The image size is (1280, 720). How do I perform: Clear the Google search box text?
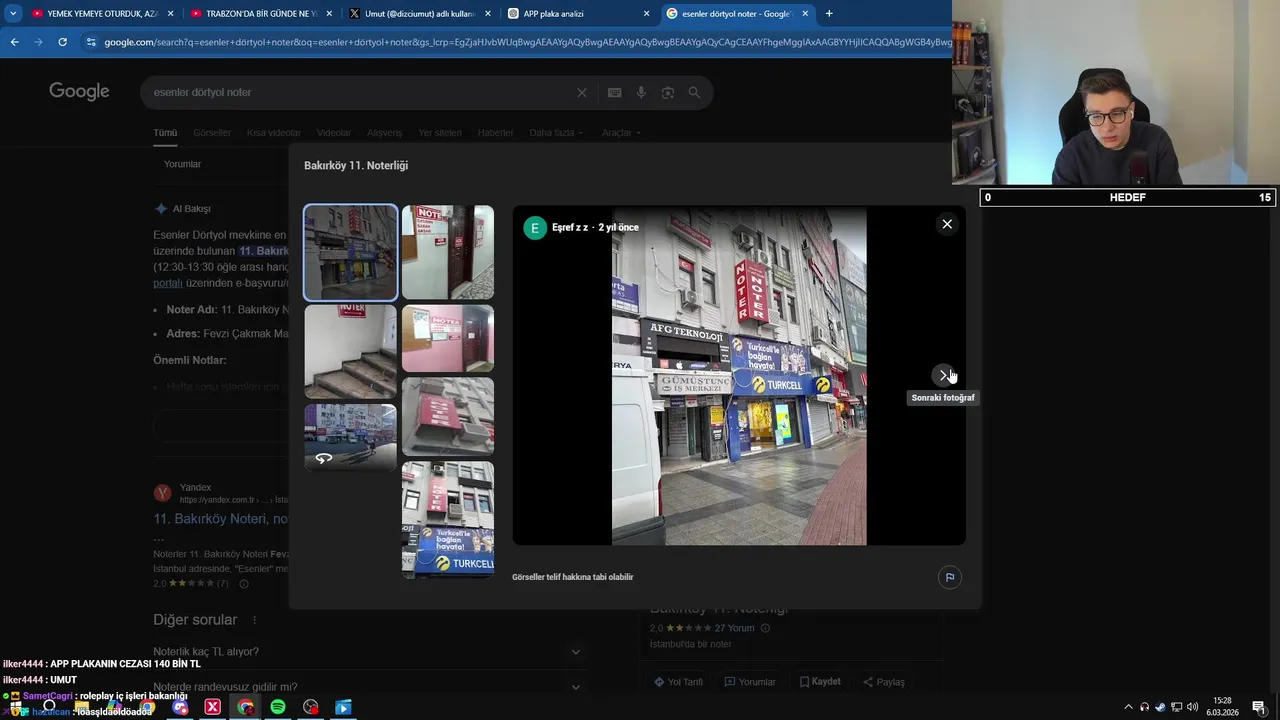(x=582, y=92)
